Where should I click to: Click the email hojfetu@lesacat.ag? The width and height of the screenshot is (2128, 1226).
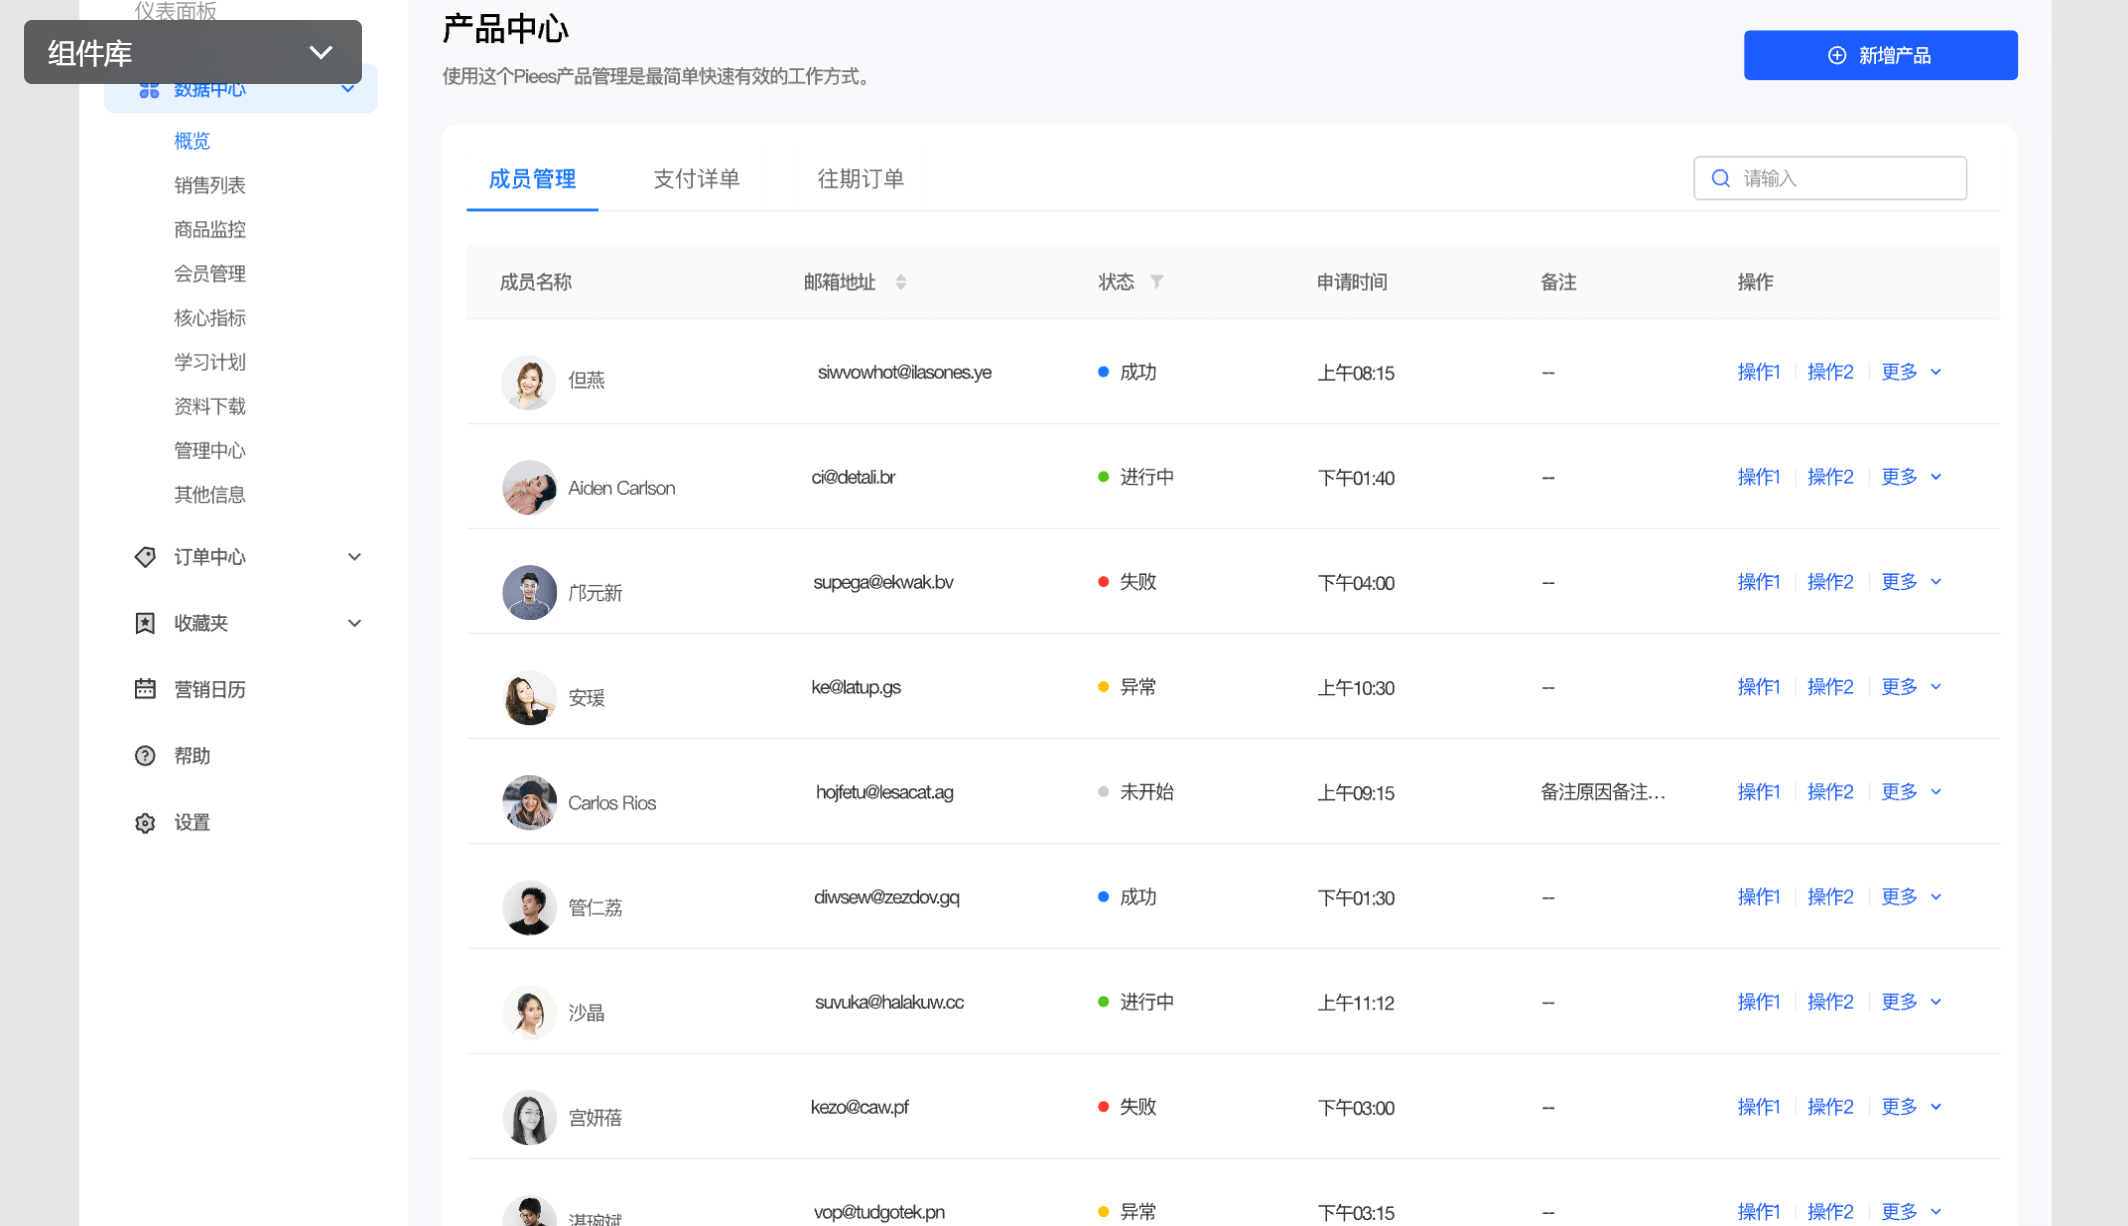click(884, 792)
